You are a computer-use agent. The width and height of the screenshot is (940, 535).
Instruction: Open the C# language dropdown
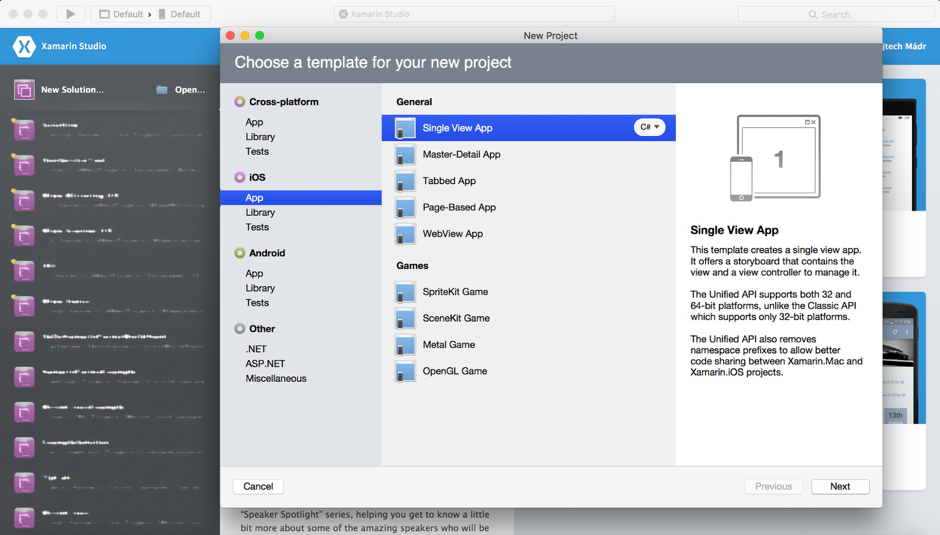(649, 127)
